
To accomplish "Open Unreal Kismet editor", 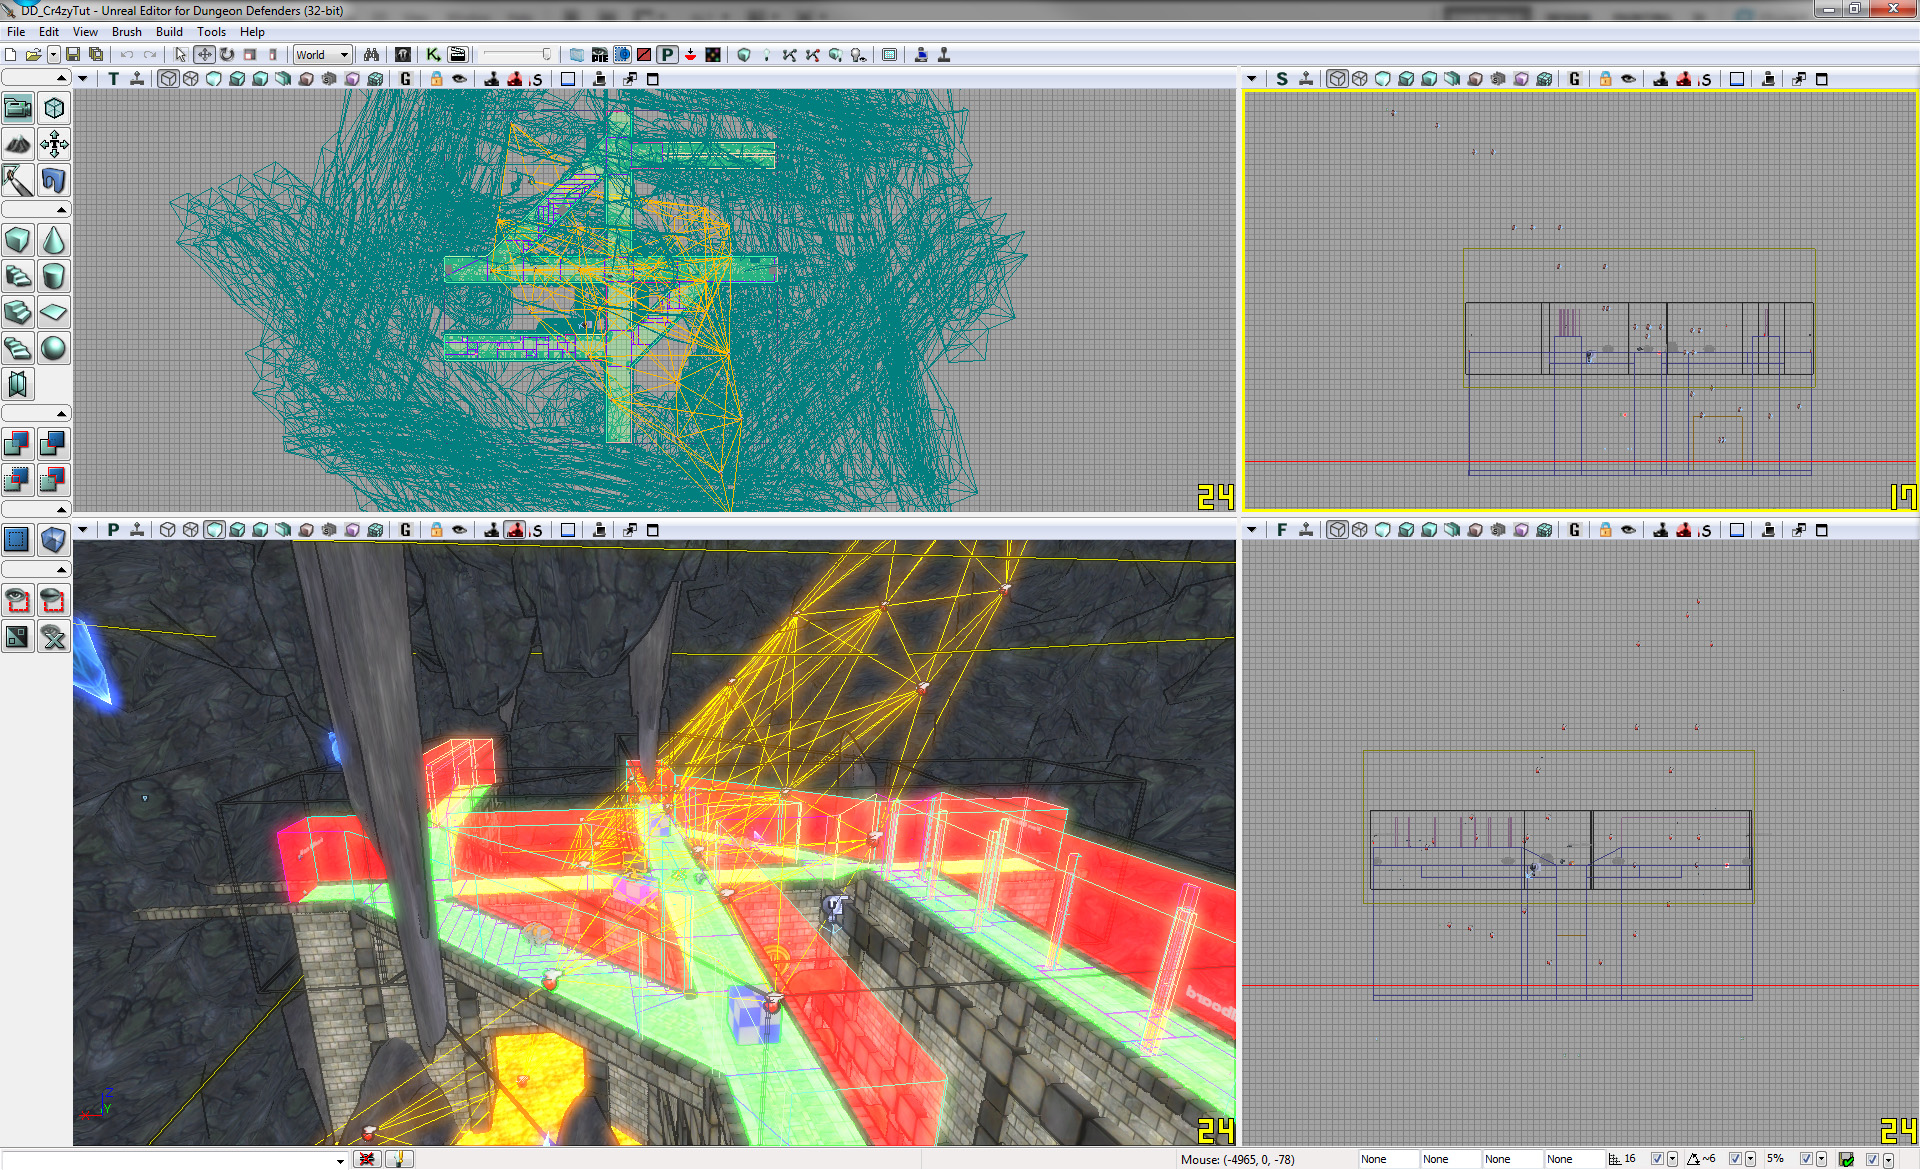I will [x=433, y=55].
